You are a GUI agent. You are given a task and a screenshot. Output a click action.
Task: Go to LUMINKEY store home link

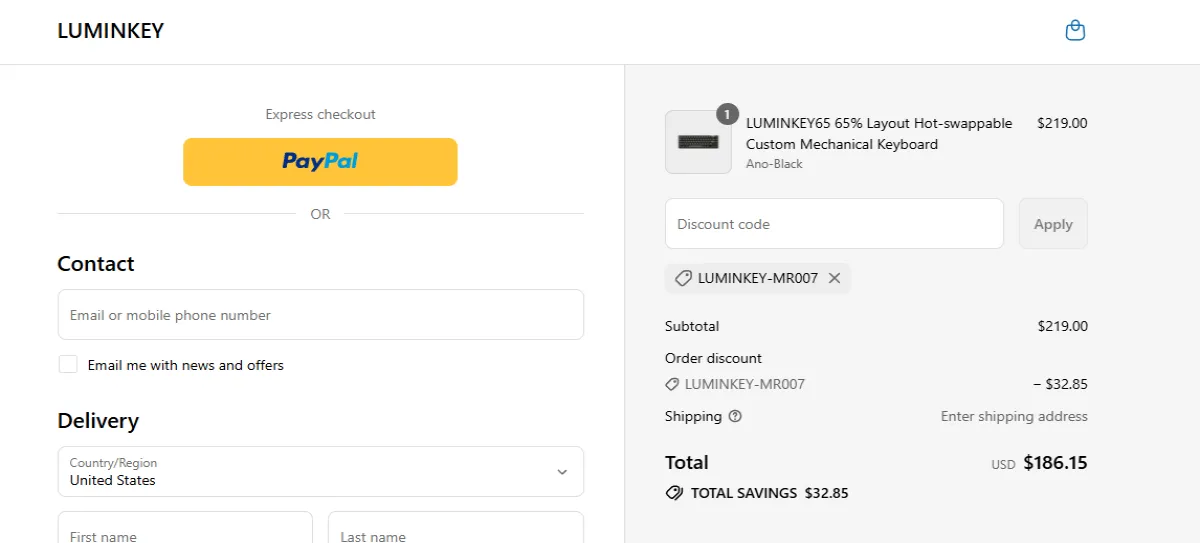[x=111, y=31]
